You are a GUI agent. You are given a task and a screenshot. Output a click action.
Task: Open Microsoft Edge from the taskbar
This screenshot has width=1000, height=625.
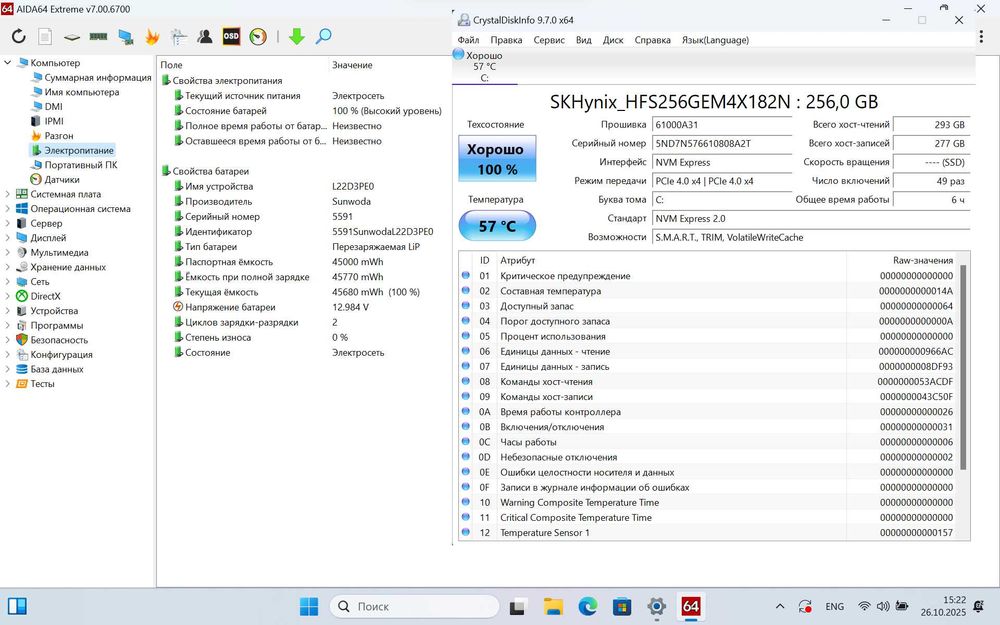click(588, 606)
